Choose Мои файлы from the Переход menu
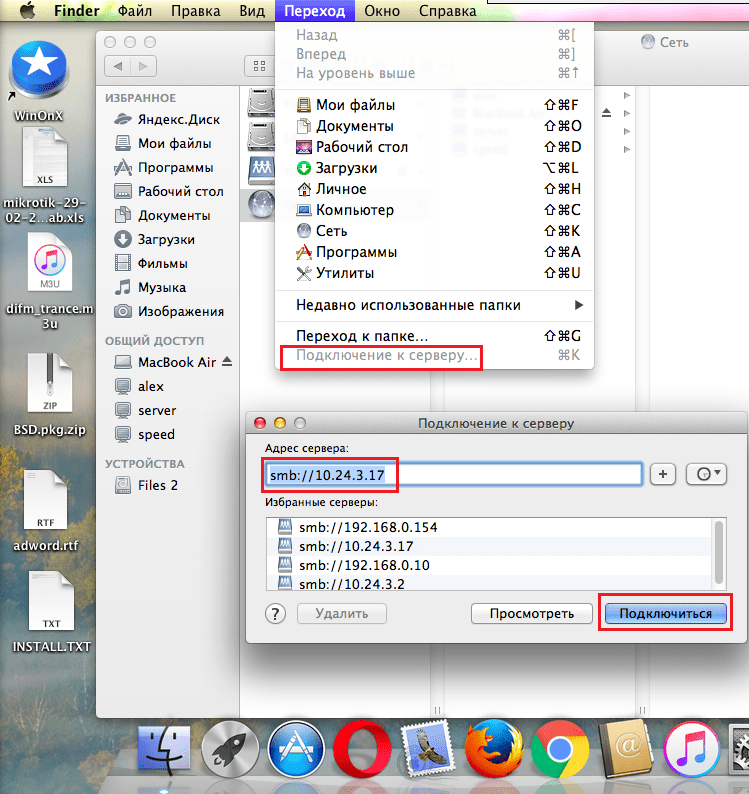749x794 pixels. tap(435, 105)
